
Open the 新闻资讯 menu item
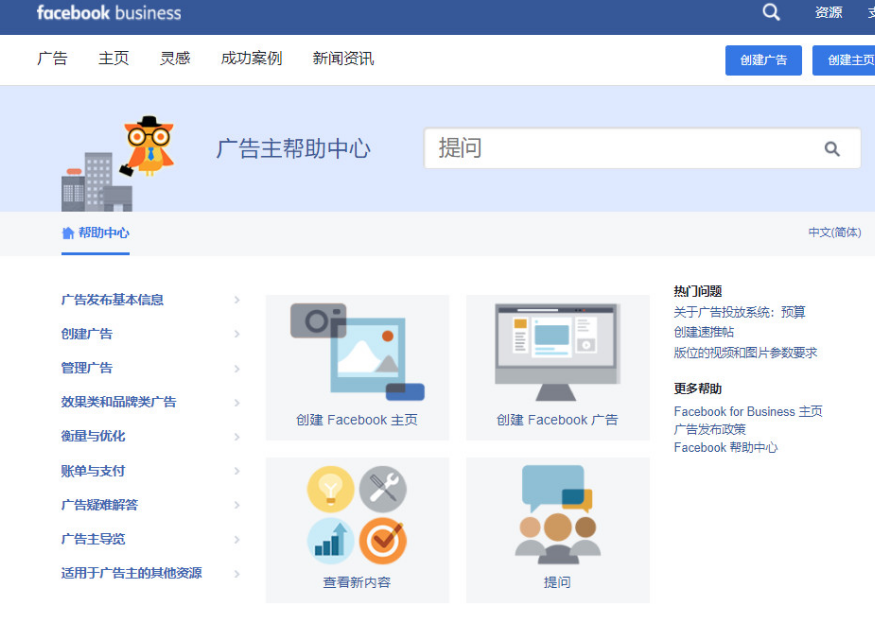tap(343, 58)
